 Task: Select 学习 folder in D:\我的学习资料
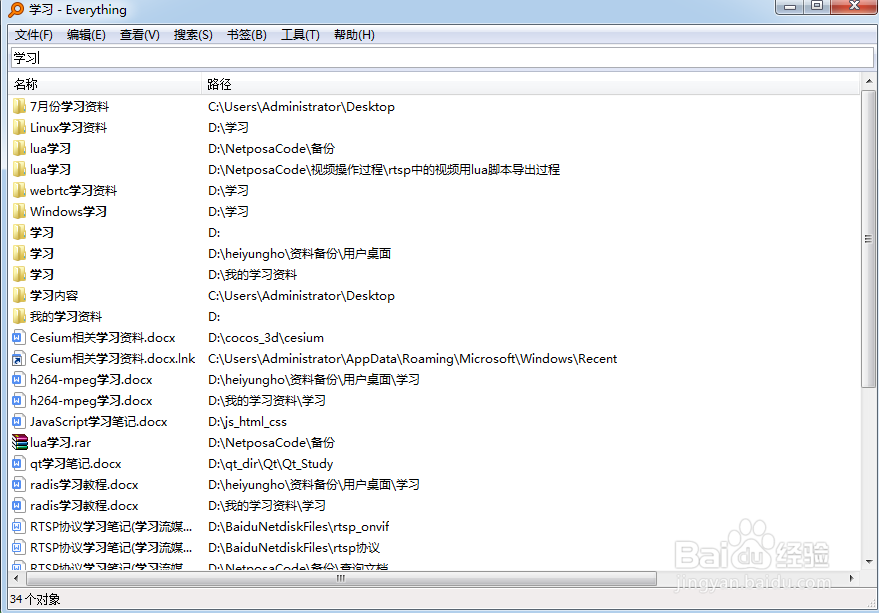pos(42,274)
